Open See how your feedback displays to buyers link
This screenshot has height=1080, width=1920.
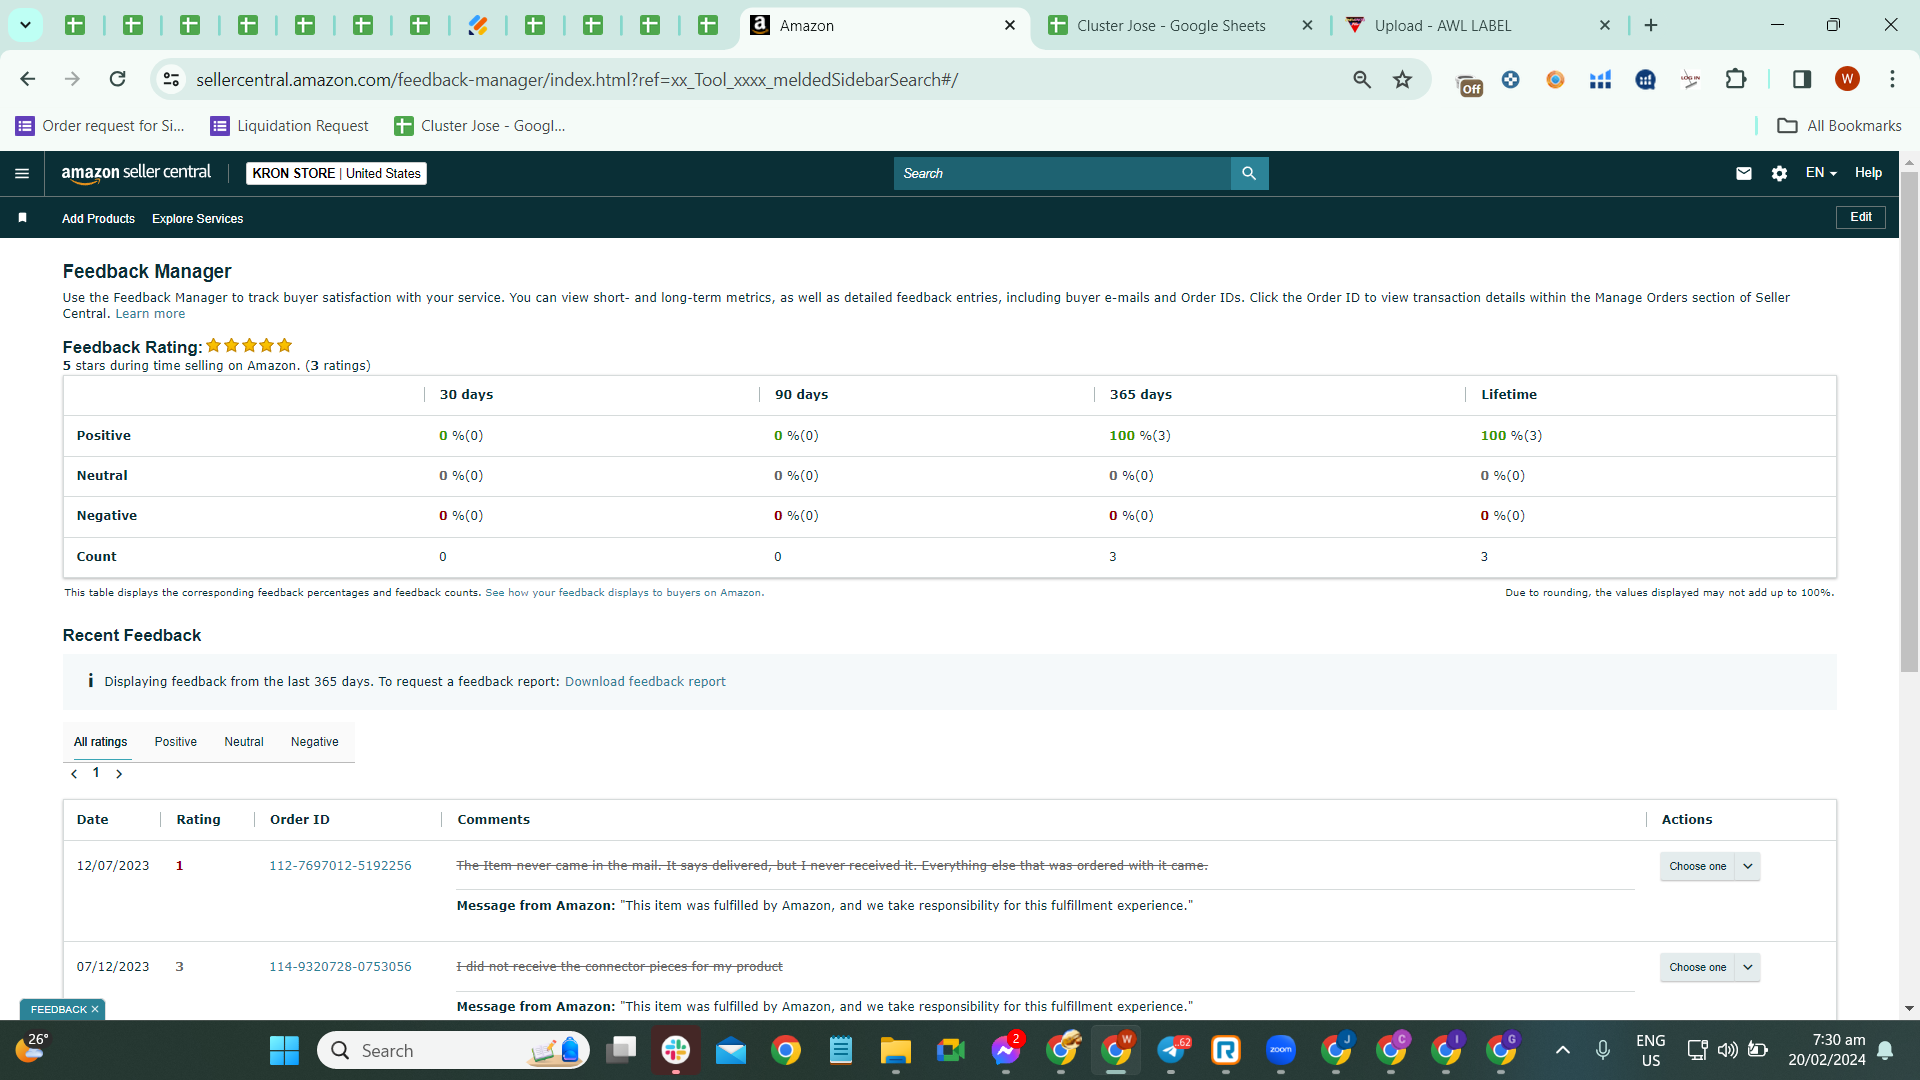623,593
